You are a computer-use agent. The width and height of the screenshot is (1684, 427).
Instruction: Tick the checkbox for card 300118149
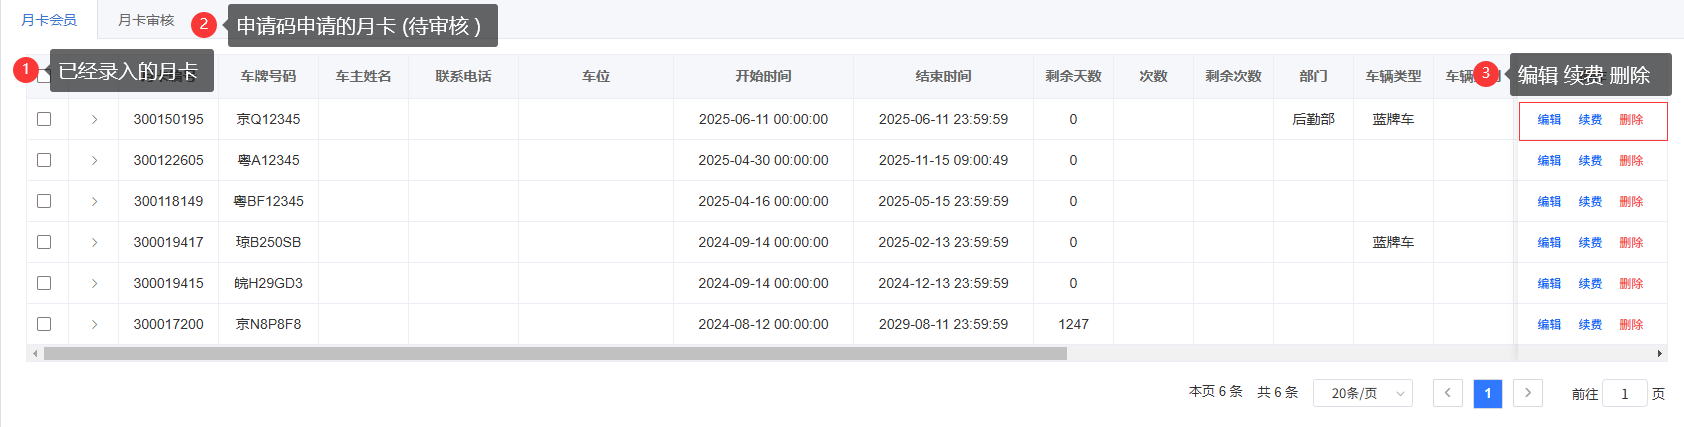point(44,201)
